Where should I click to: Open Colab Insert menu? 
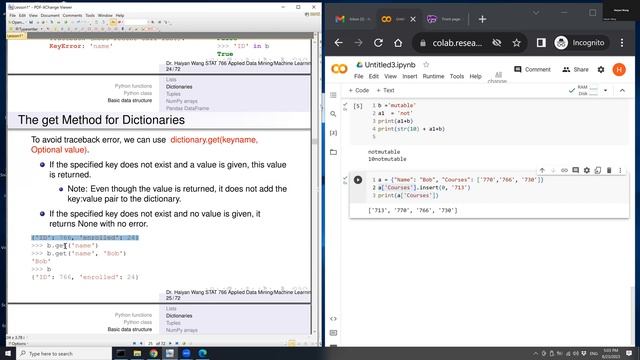[409, 76]
